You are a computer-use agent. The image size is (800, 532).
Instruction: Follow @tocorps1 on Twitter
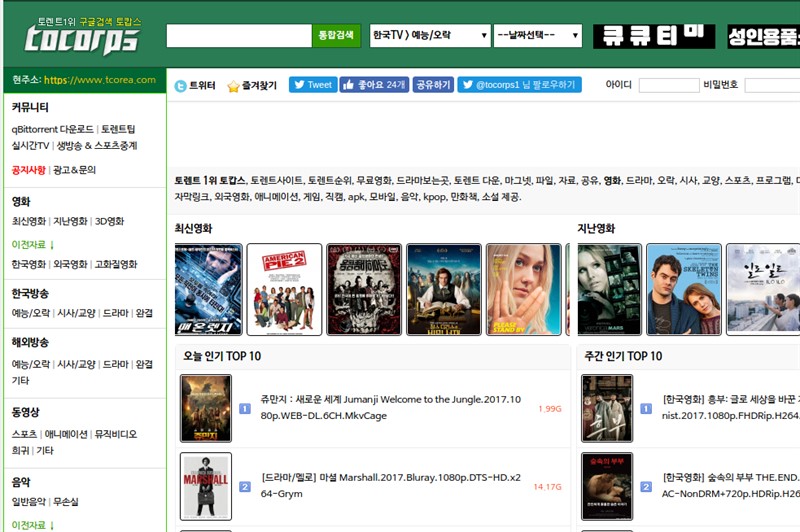pos(519,85)
